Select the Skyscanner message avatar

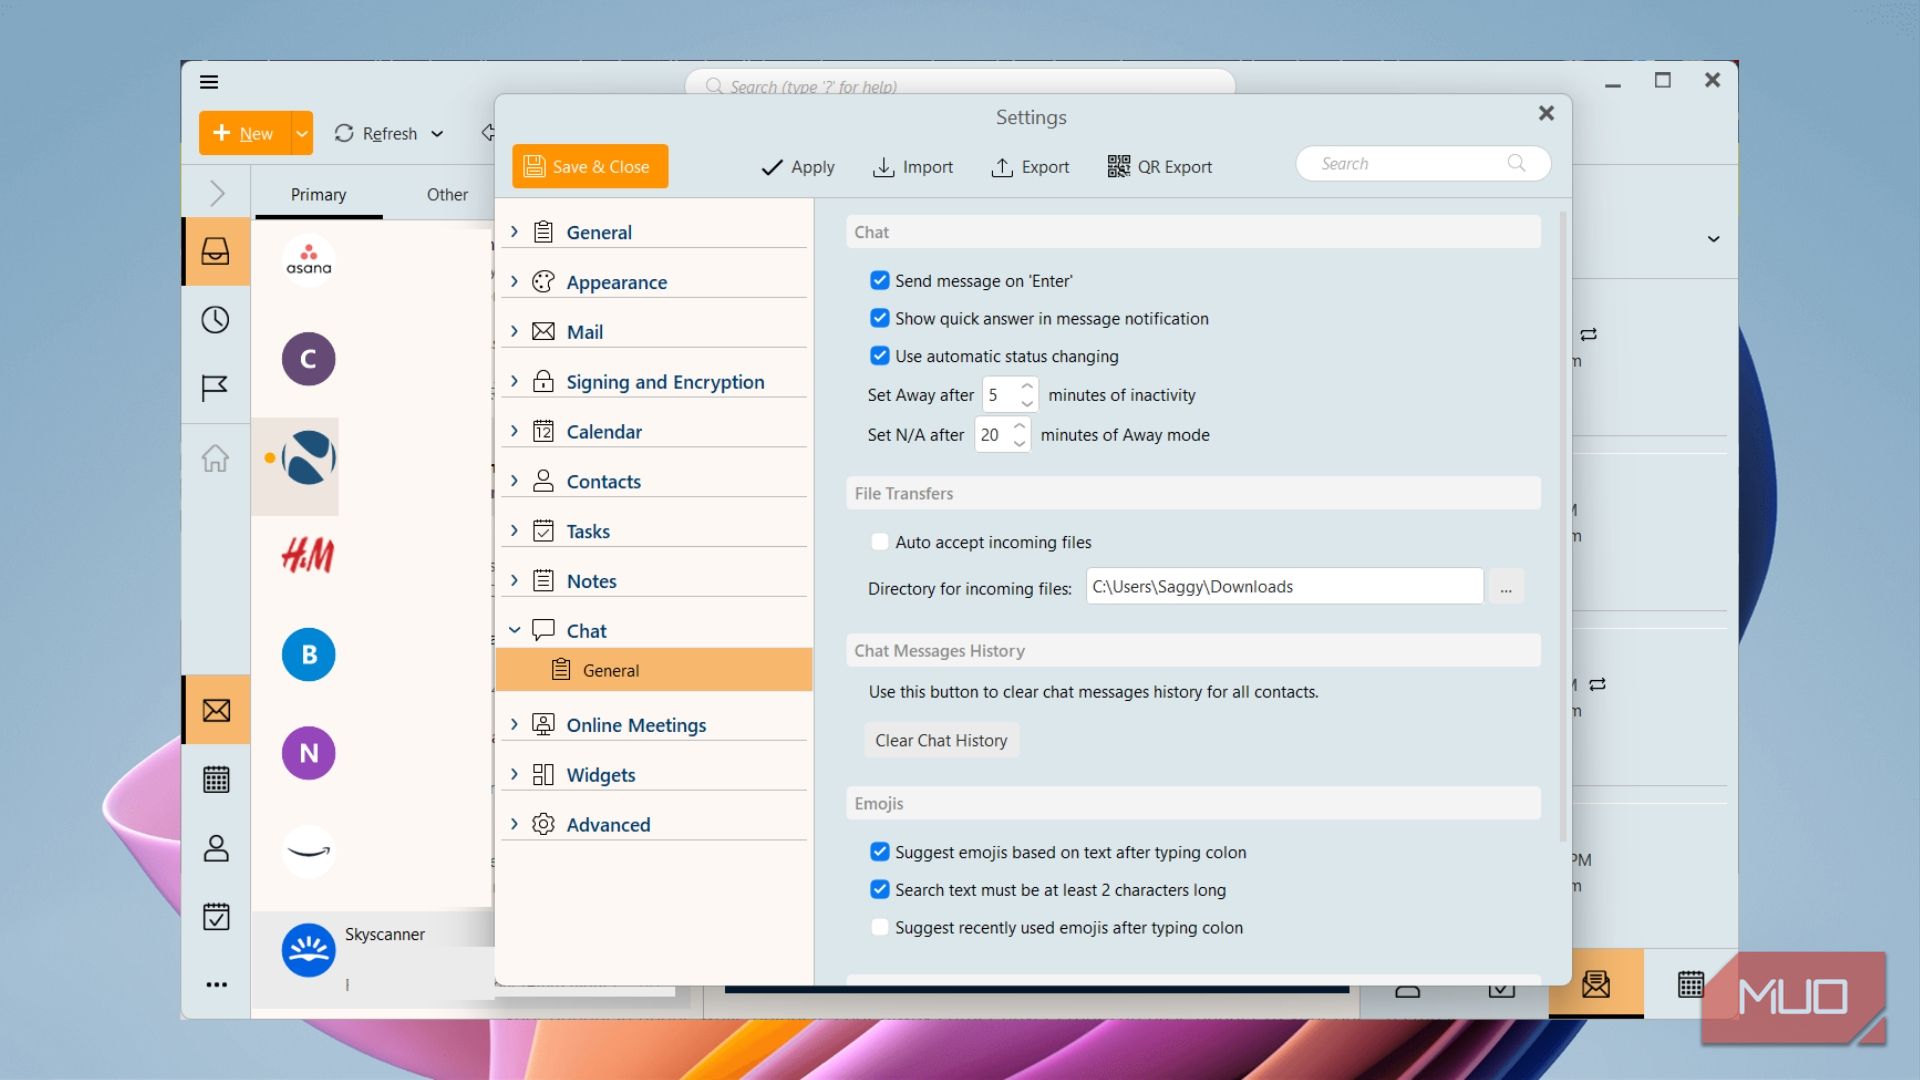coord(308,950)
